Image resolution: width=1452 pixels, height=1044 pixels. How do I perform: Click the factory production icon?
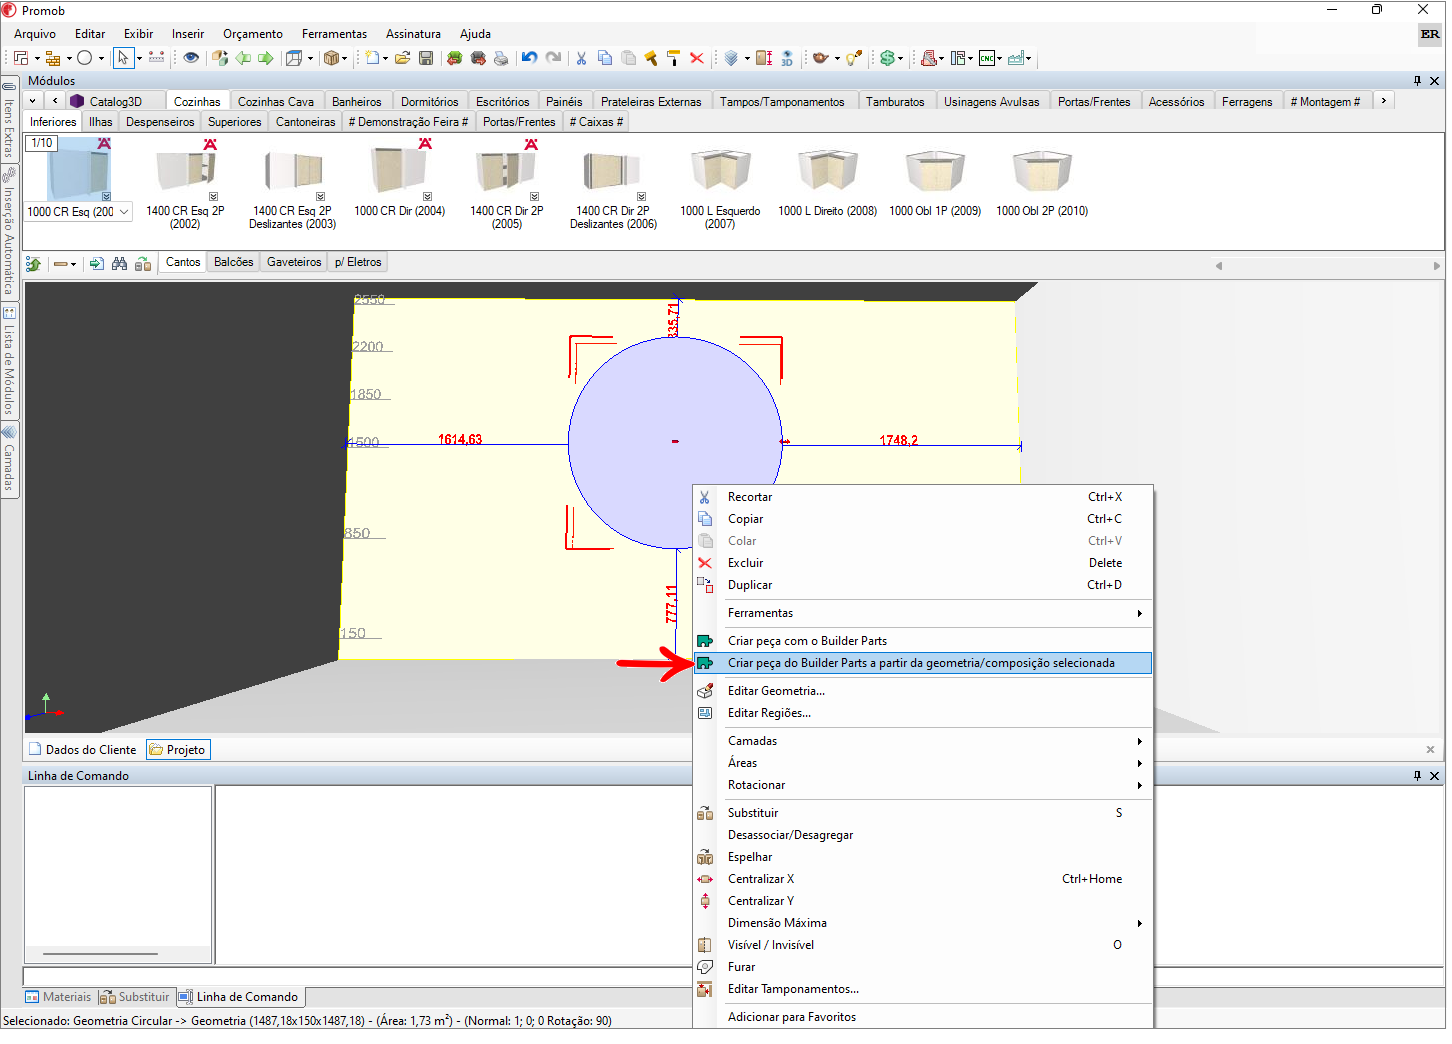coord(1016,58)
